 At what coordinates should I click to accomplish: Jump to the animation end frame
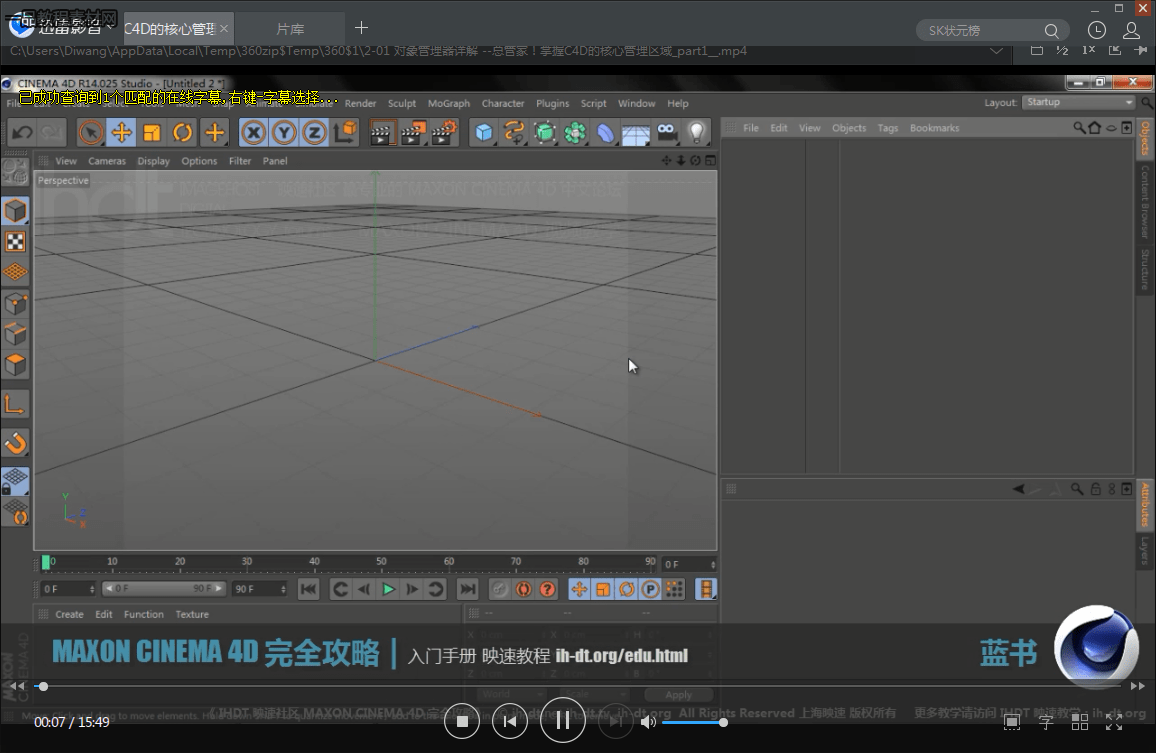(x=467, y=589)
